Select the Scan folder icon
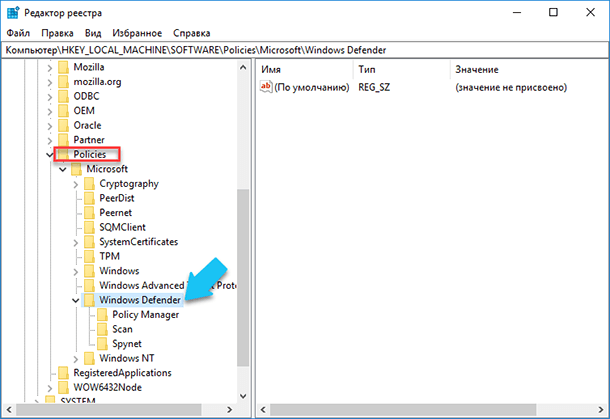Screen dimensions: 610x419 click(x=102, y=329)
